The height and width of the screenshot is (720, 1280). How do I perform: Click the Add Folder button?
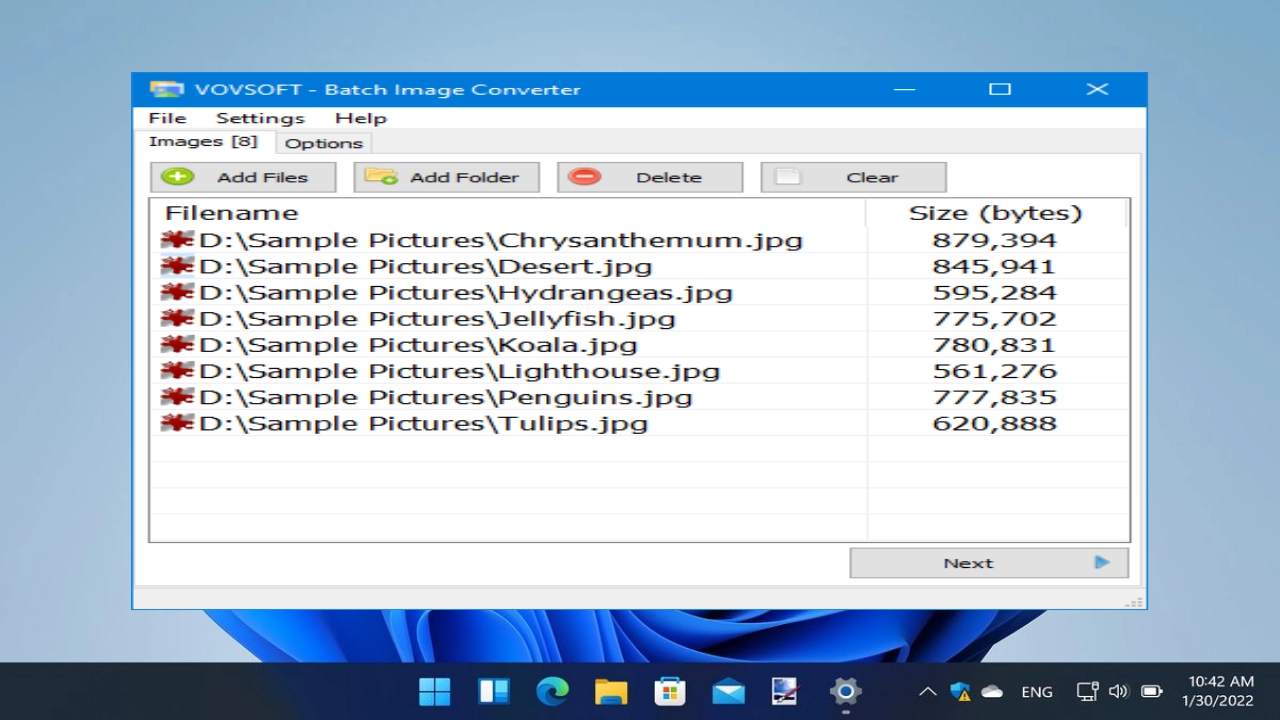pos(446,177)
